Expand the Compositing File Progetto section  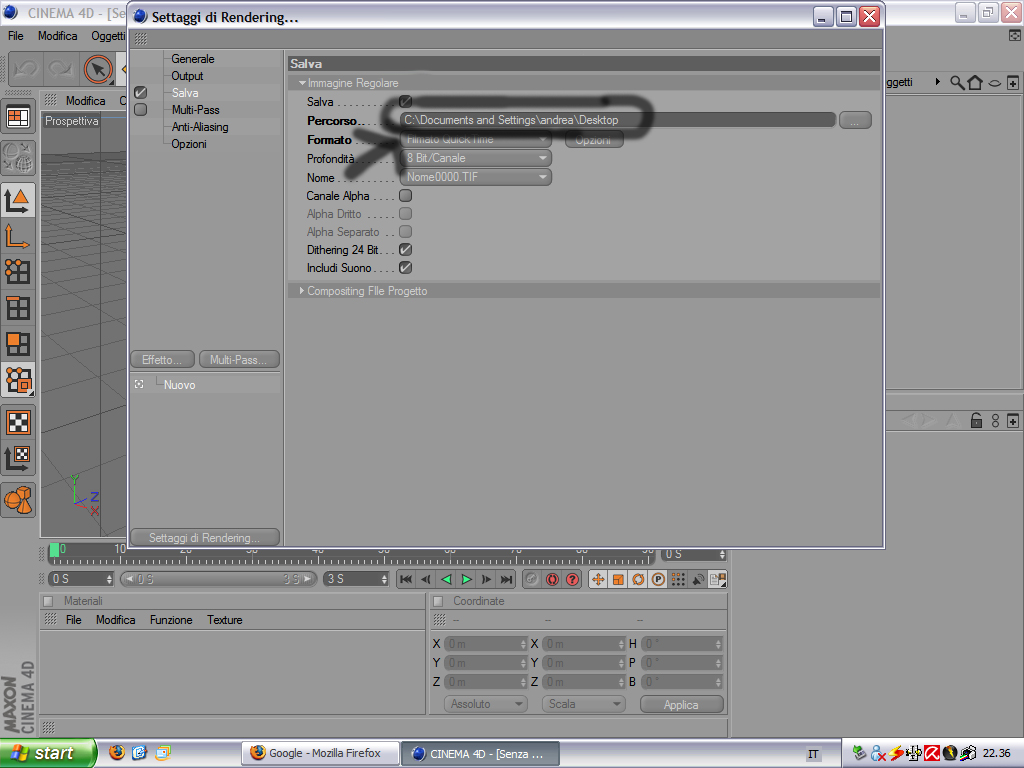pos(302,291)
